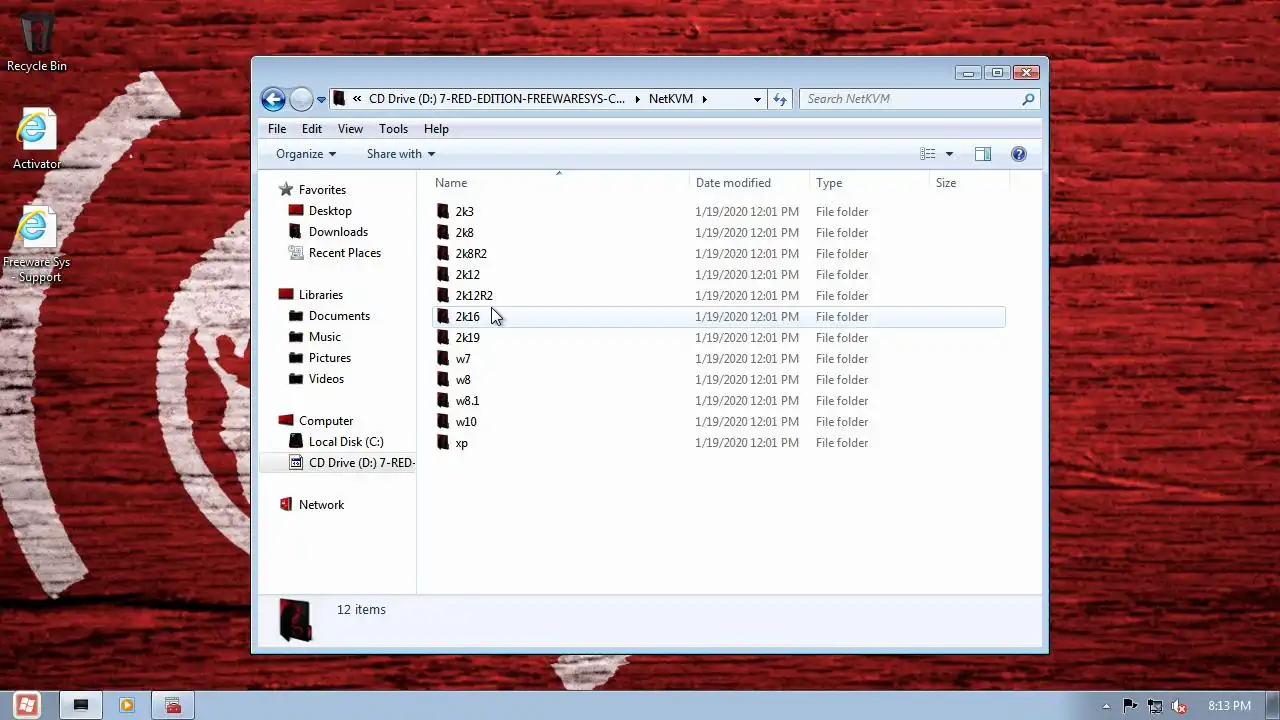Expand the arrow after NetKVM breadcrumb
This screenshot has height=720, width=1280.
pyautogui.click(x=704, y=99)
